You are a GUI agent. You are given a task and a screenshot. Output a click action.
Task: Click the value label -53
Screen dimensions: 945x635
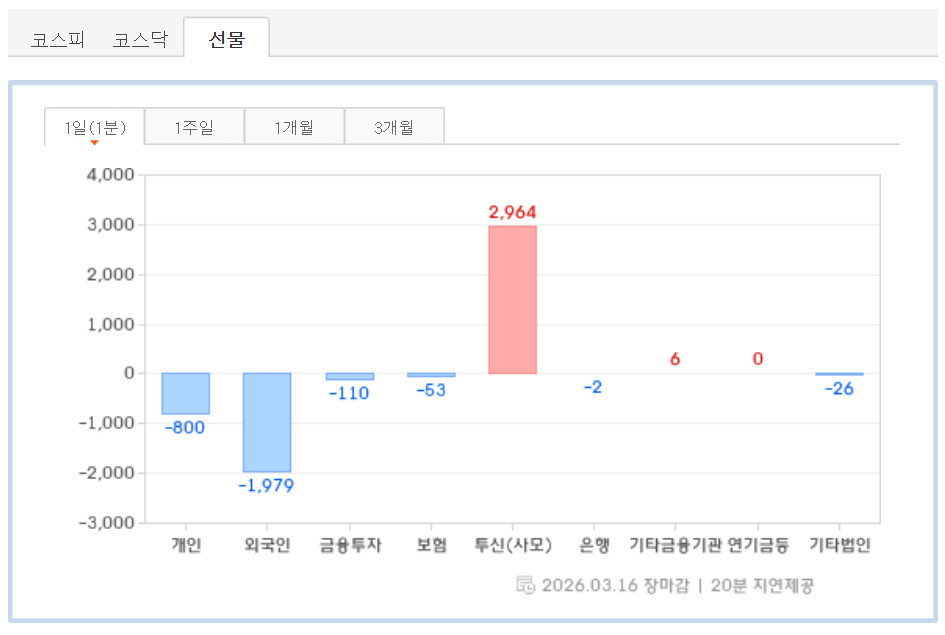[x=431, y=390]
